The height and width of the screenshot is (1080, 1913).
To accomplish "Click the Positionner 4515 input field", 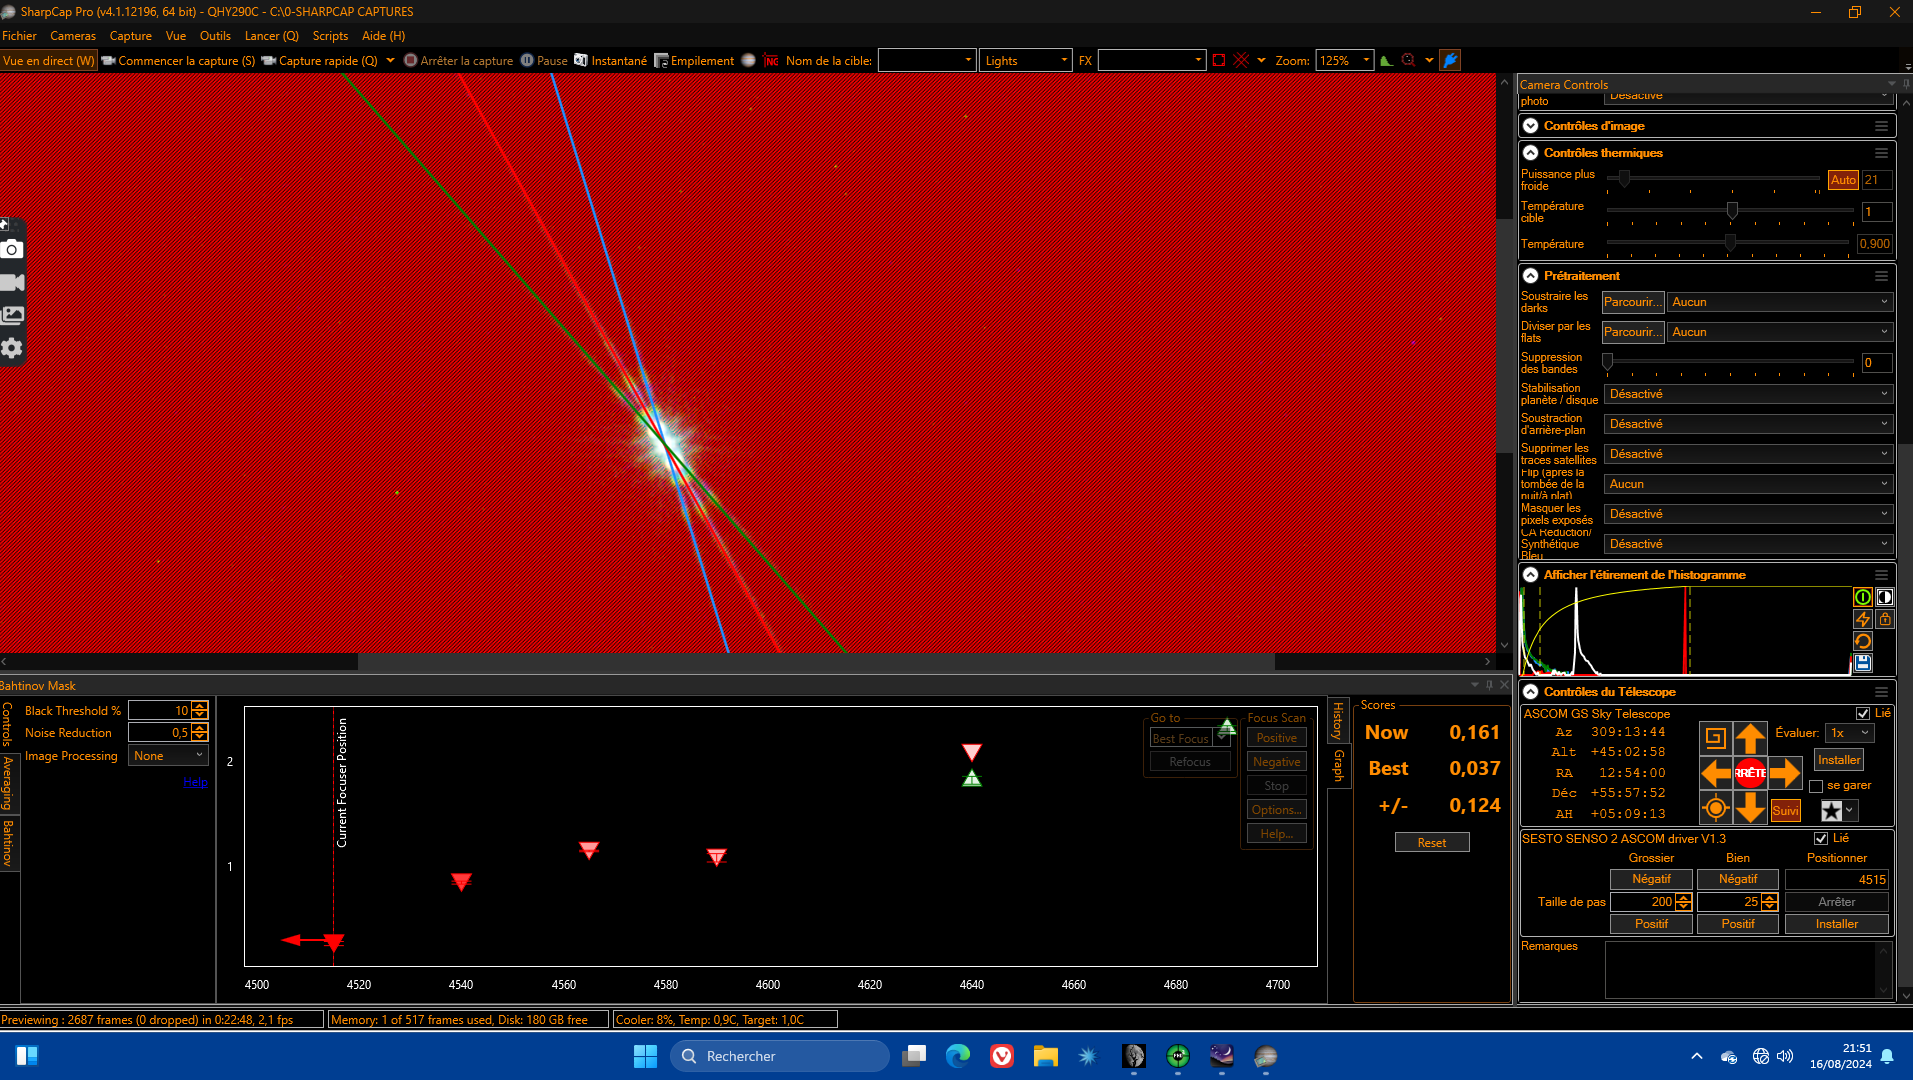I will pyautogui.click(x=1837, y=880).
